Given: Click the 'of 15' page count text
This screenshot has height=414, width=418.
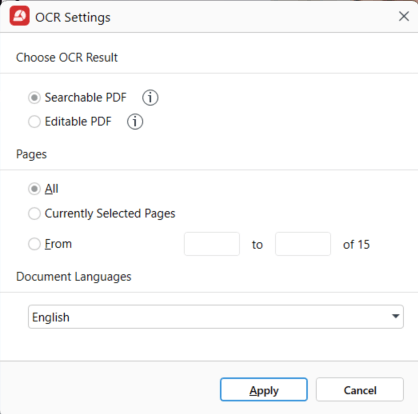Looking at the screenshot, I should [x=356, y=245].
